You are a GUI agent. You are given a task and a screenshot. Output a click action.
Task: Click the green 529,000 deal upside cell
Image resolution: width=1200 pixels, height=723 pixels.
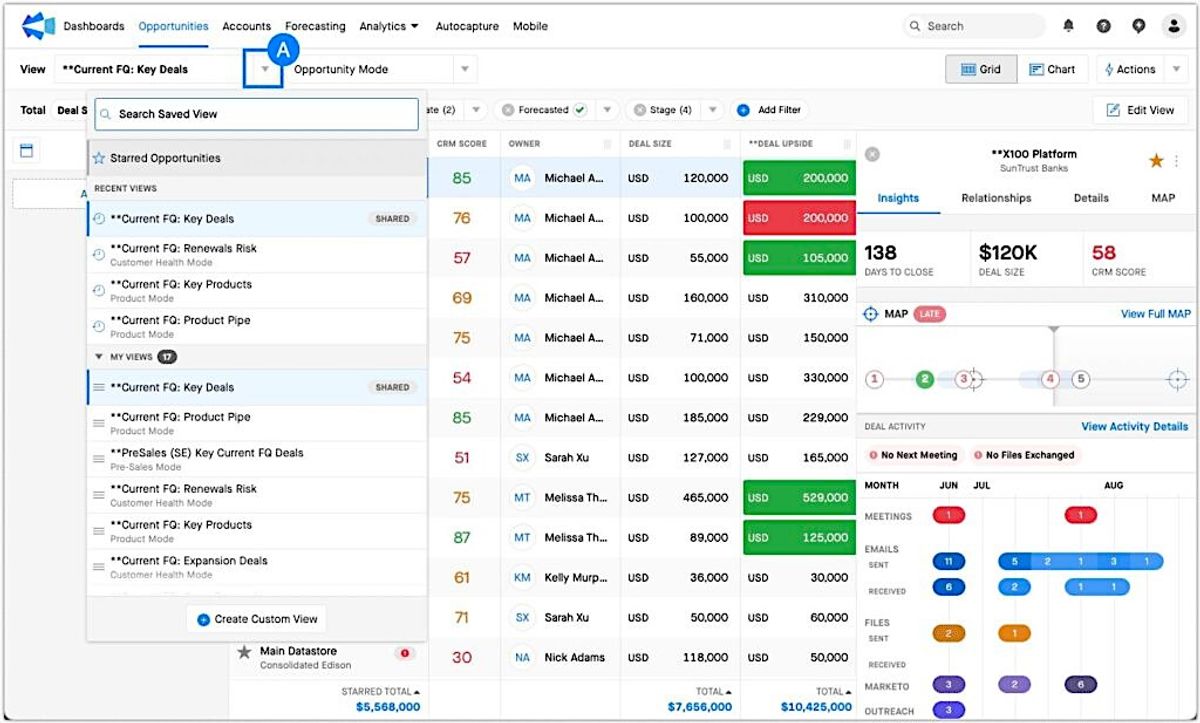point(799,498)
